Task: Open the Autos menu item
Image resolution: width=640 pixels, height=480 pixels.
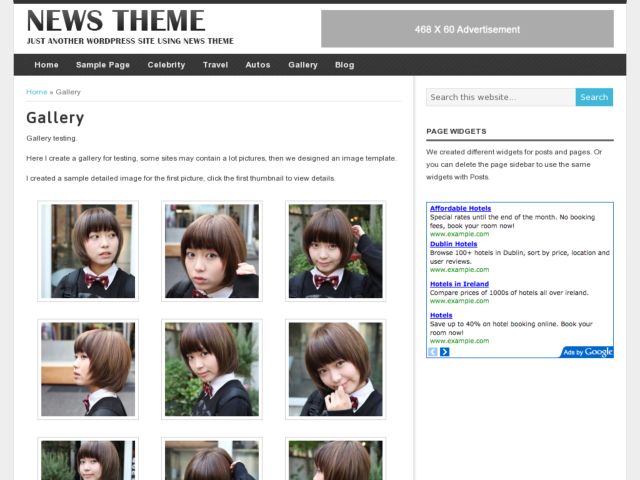Action: click(258, 65)
